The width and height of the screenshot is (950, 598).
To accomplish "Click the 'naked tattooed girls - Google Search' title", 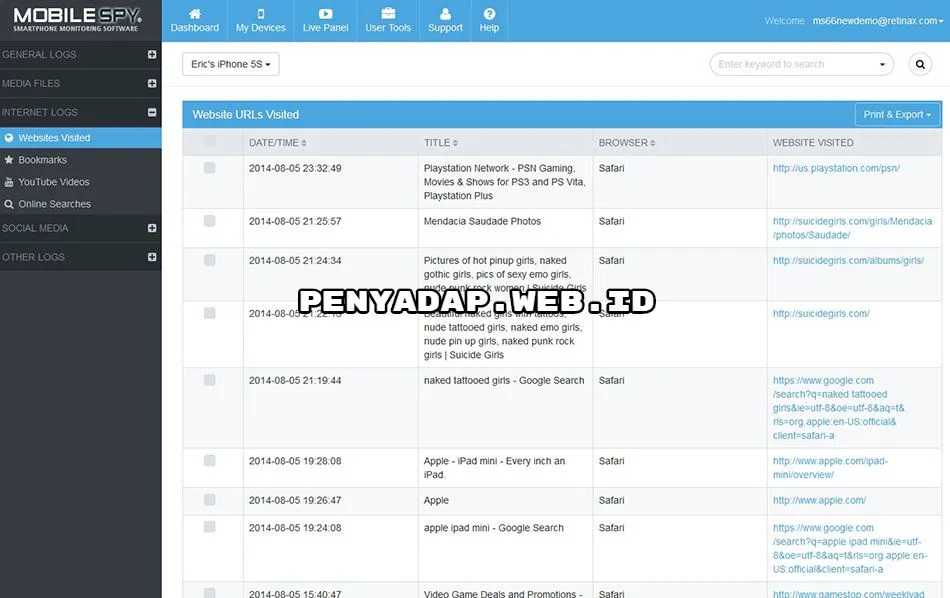I will click(504, 380).
